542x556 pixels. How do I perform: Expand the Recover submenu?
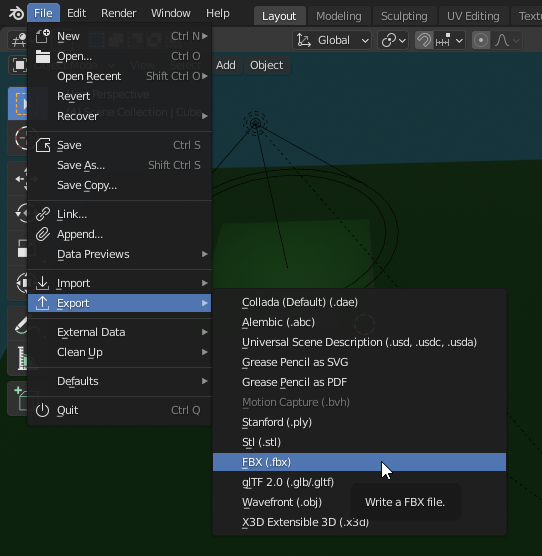(119, 116)
